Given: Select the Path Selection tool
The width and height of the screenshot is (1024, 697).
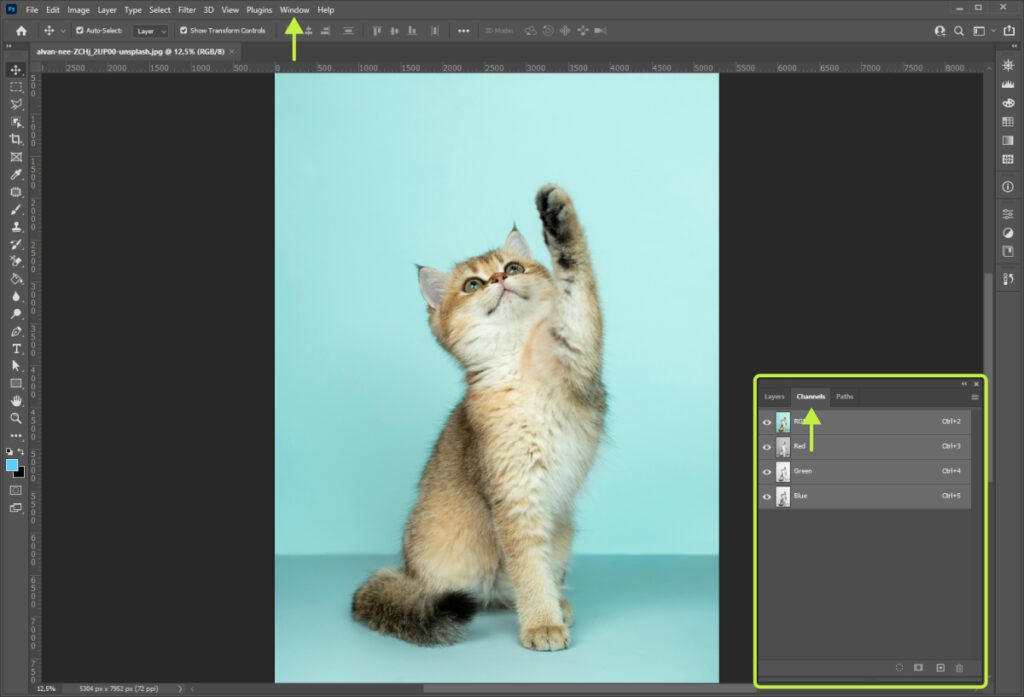Looking at the screenshot, I should coord(16,366).
